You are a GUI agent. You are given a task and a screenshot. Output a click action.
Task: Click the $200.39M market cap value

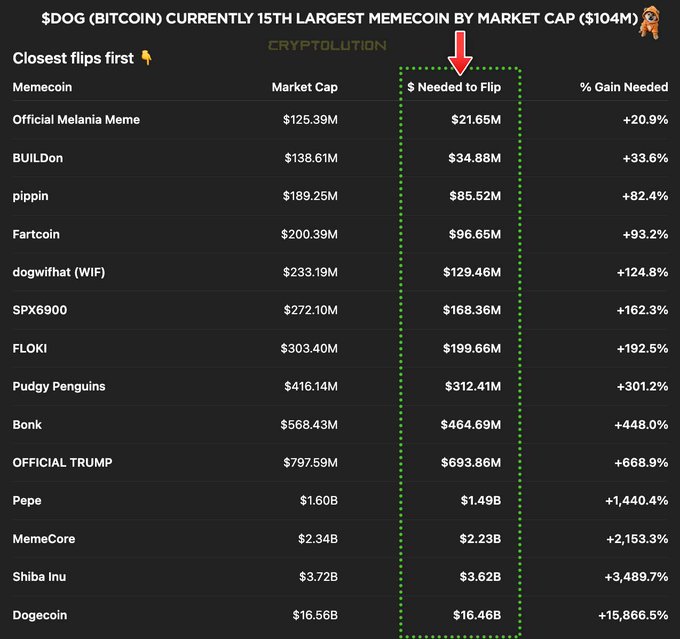click(x=309, y=234)
